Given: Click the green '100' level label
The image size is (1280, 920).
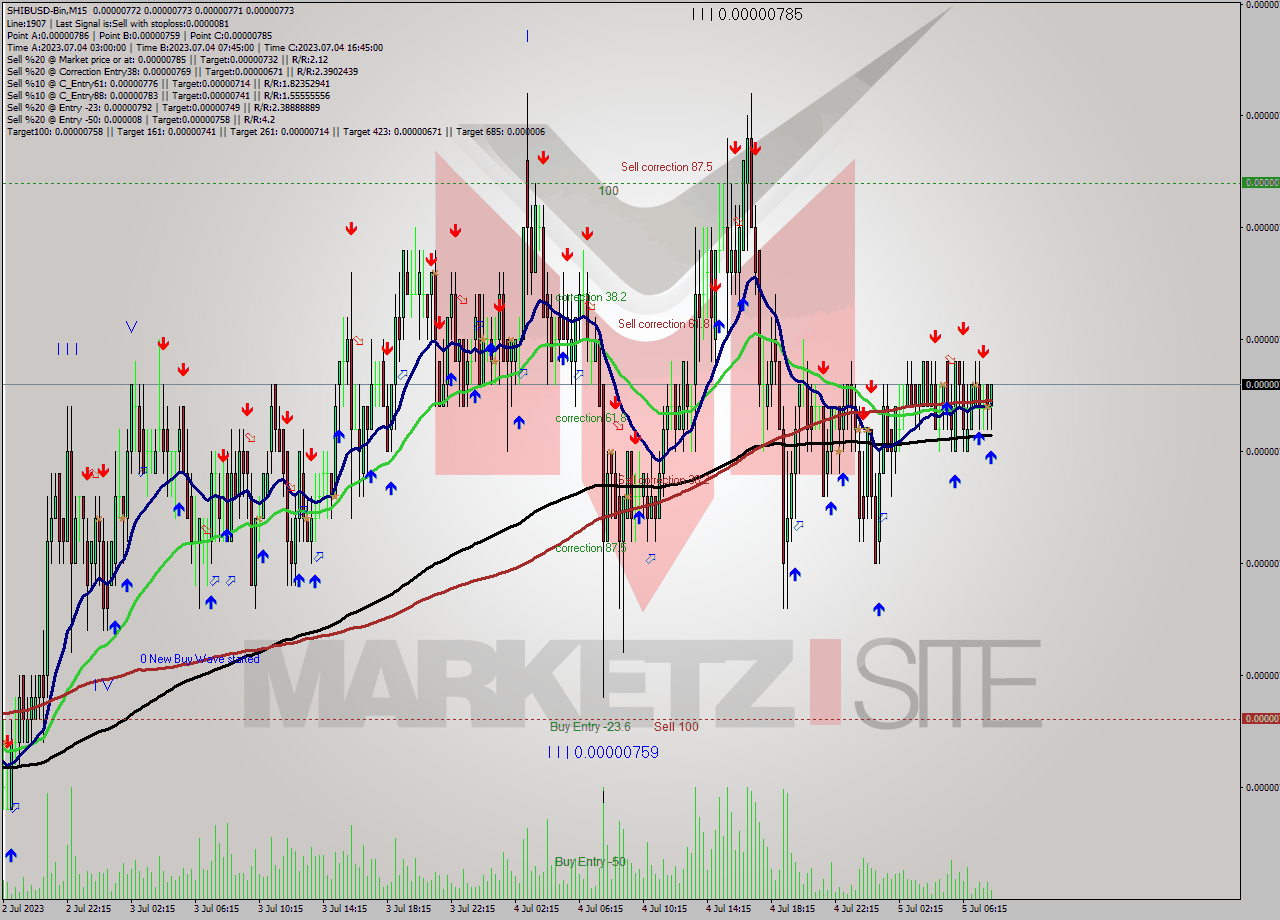Looking at the screenshot, I should [x=608, y=190].
